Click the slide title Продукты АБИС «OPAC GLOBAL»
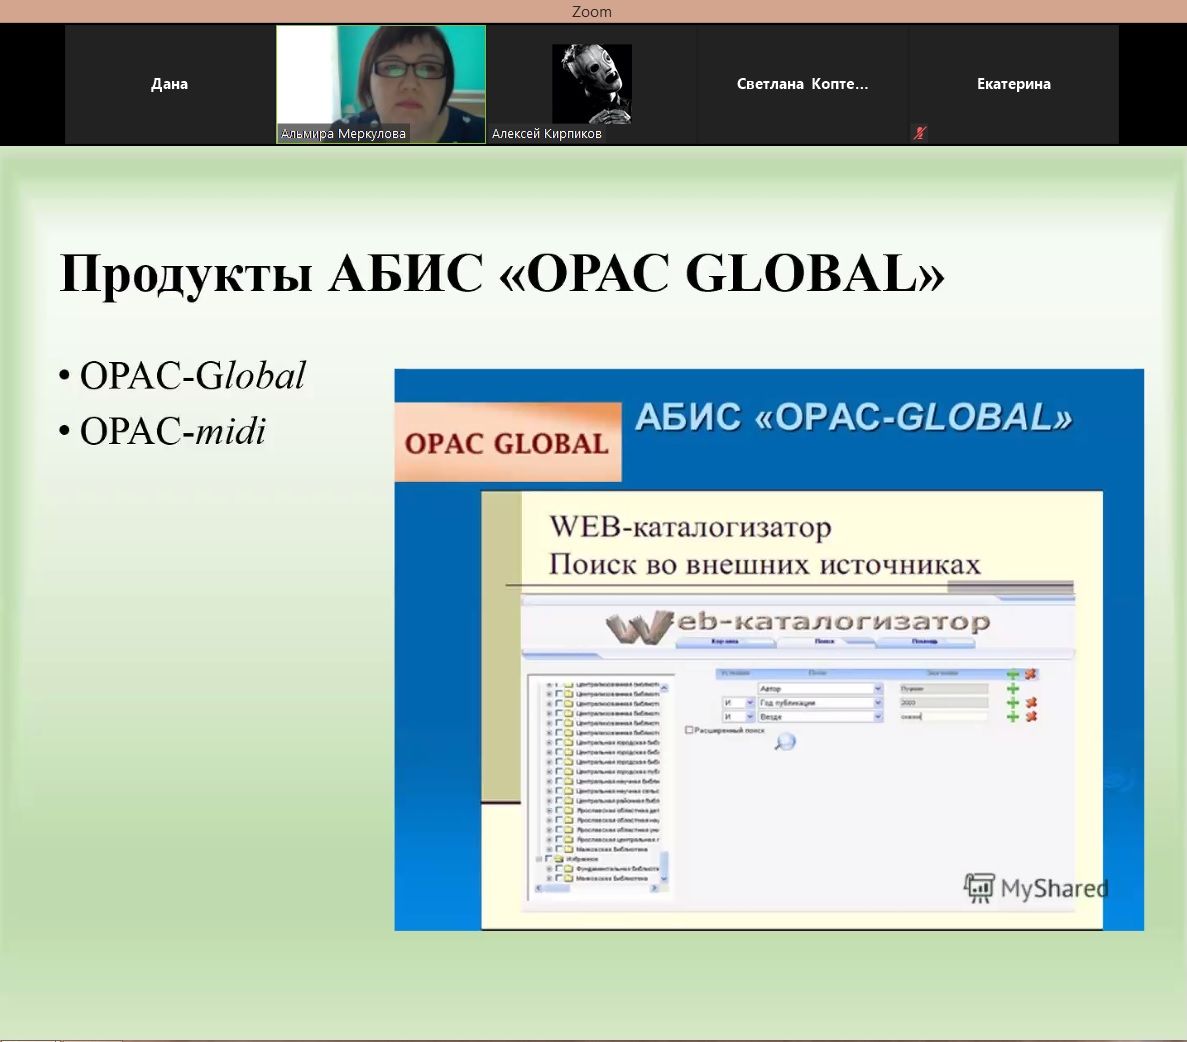The width and height of the screenshot is (1187, 1042). 502,273
